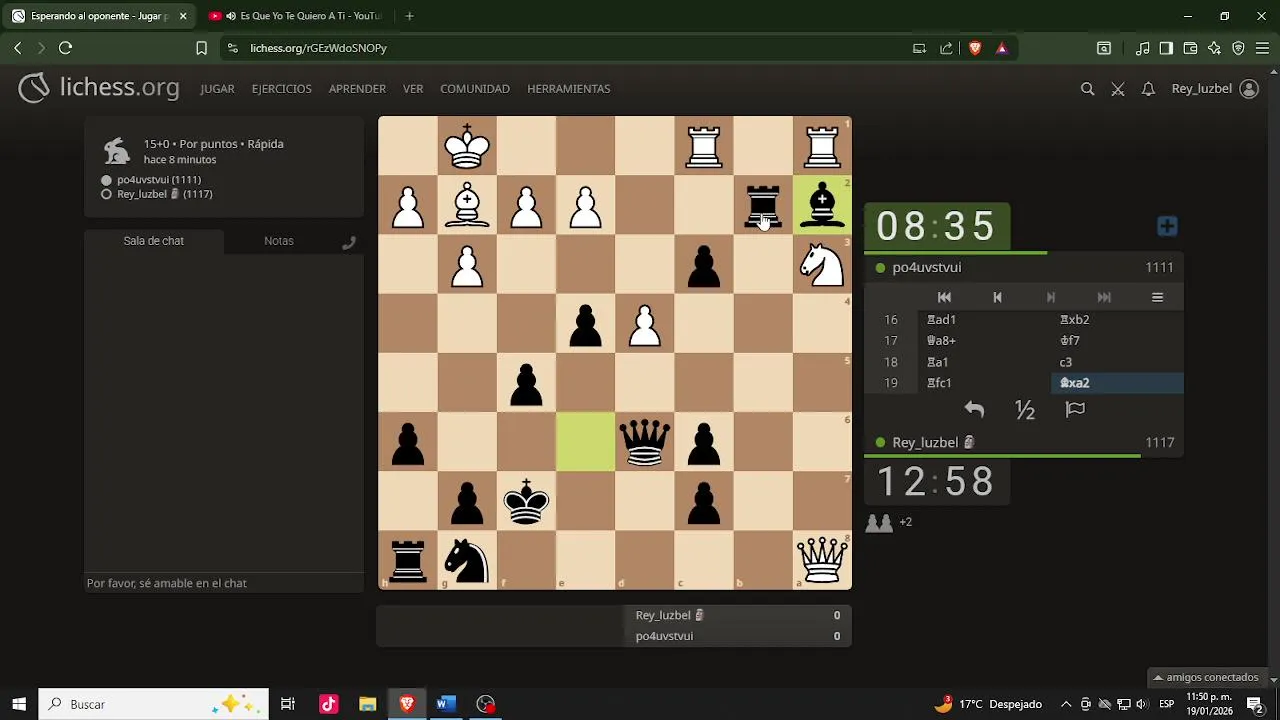Open Brave Wallet icon
The image size is (1280, 720).
(1190, 48)
